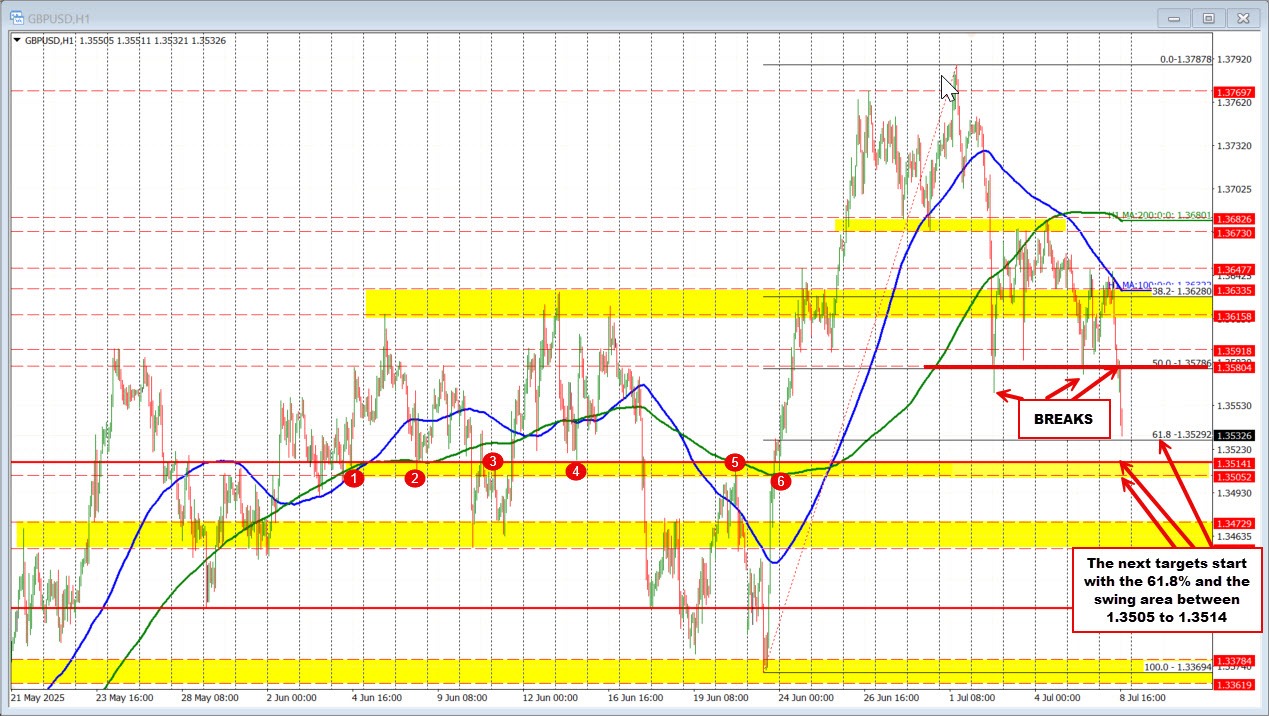
Task: Click the red numbered marker 6 on the chart
Action: [x=781, y=481]
